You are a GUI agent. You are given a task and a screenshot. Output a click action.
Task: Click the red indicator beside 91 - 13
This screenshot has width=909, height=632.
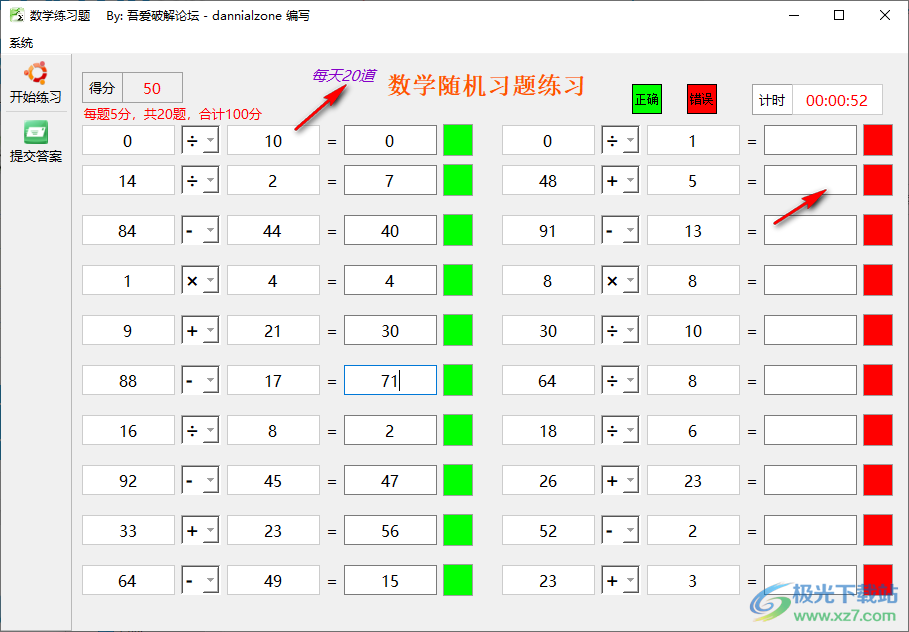coord(877,230)
